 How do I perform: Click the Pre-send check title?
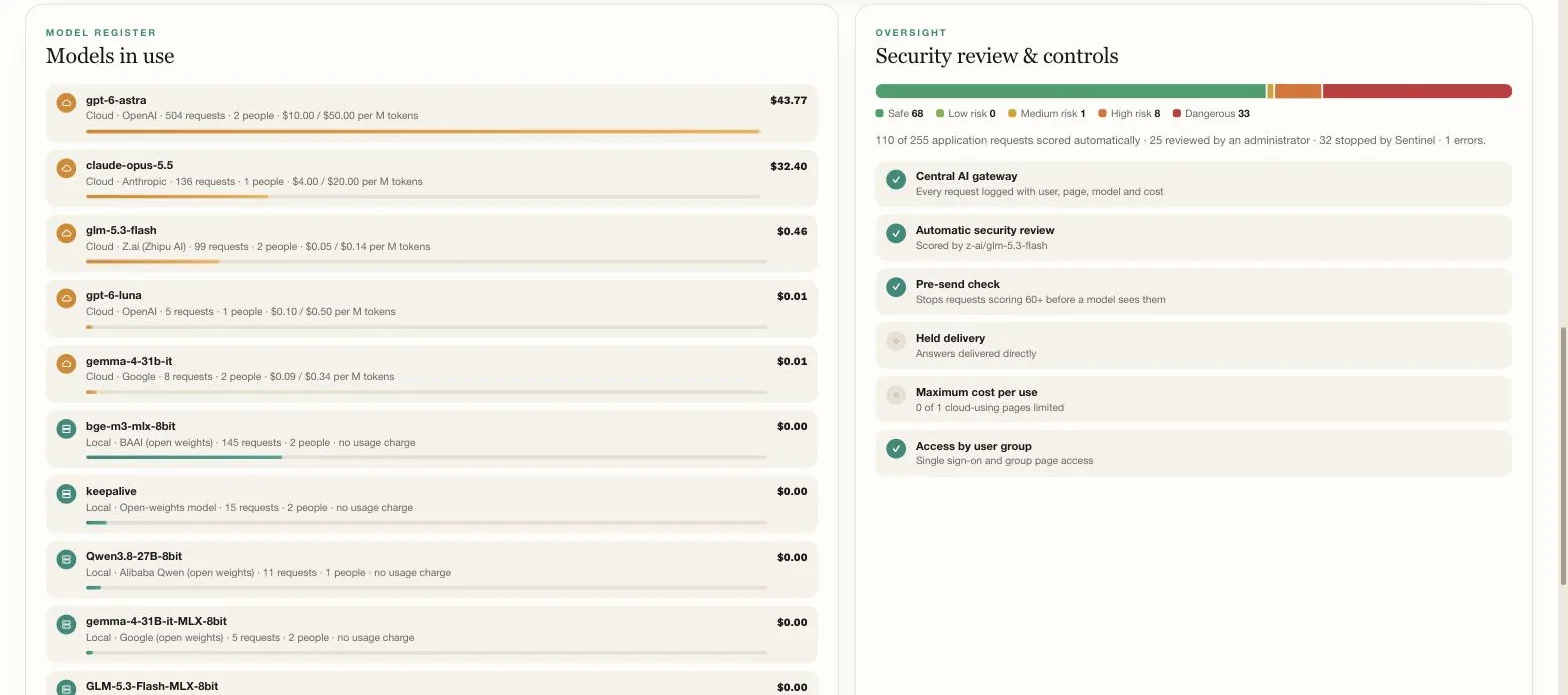(957, 284)
